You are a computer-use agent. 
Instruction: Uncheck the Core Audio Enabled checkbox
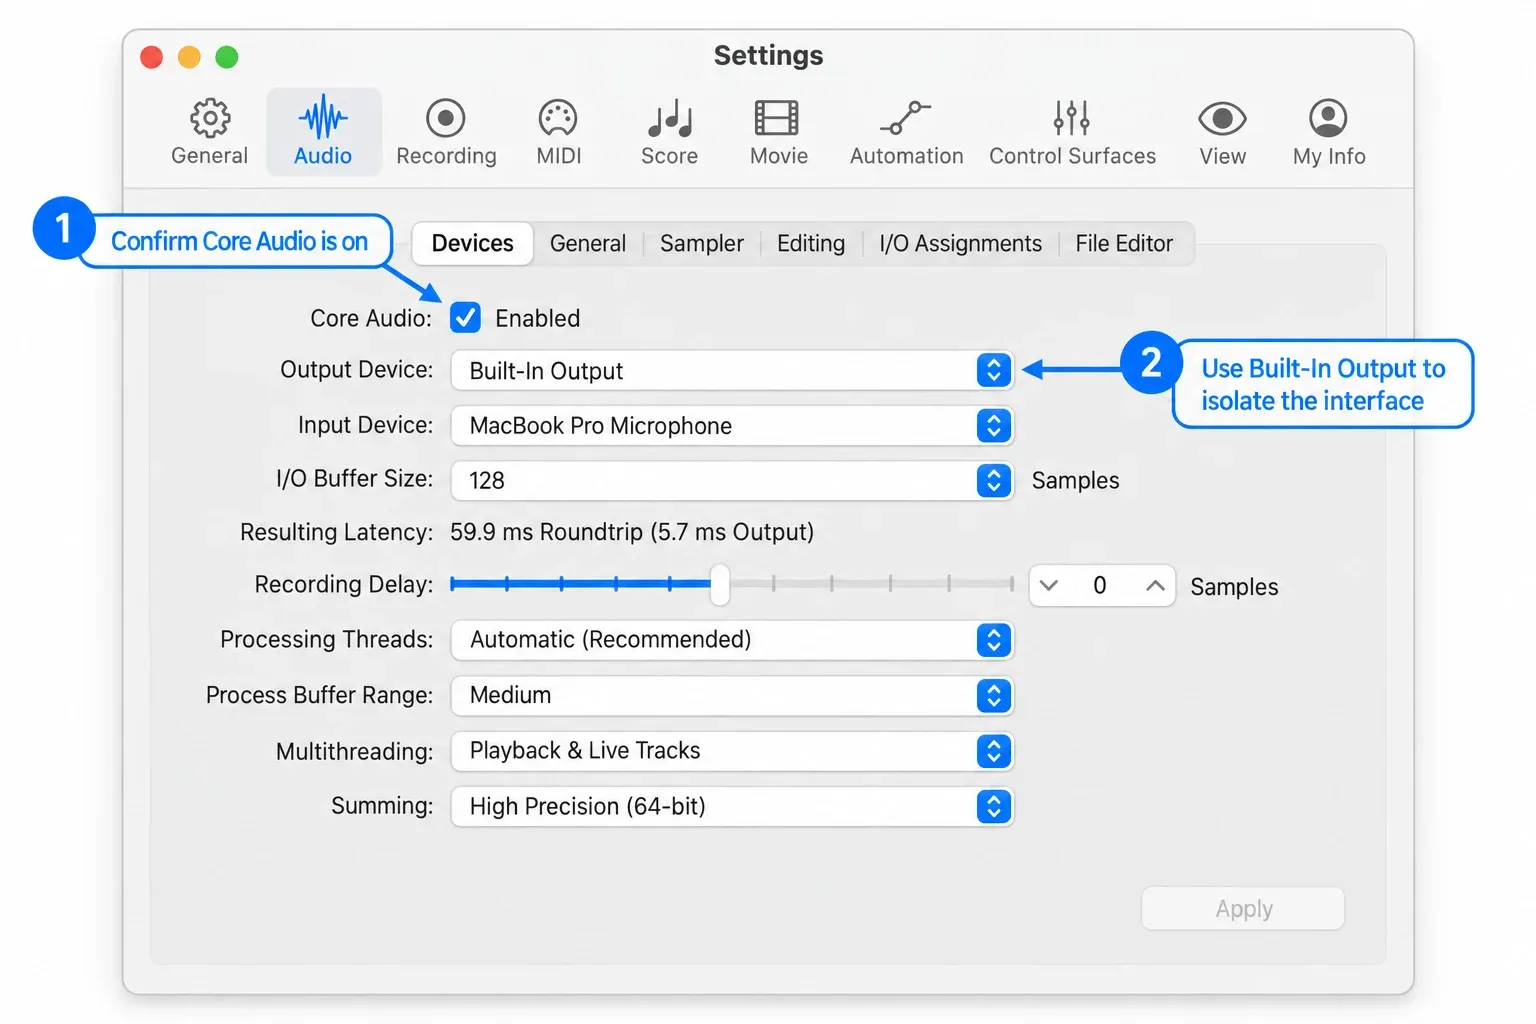465,318
